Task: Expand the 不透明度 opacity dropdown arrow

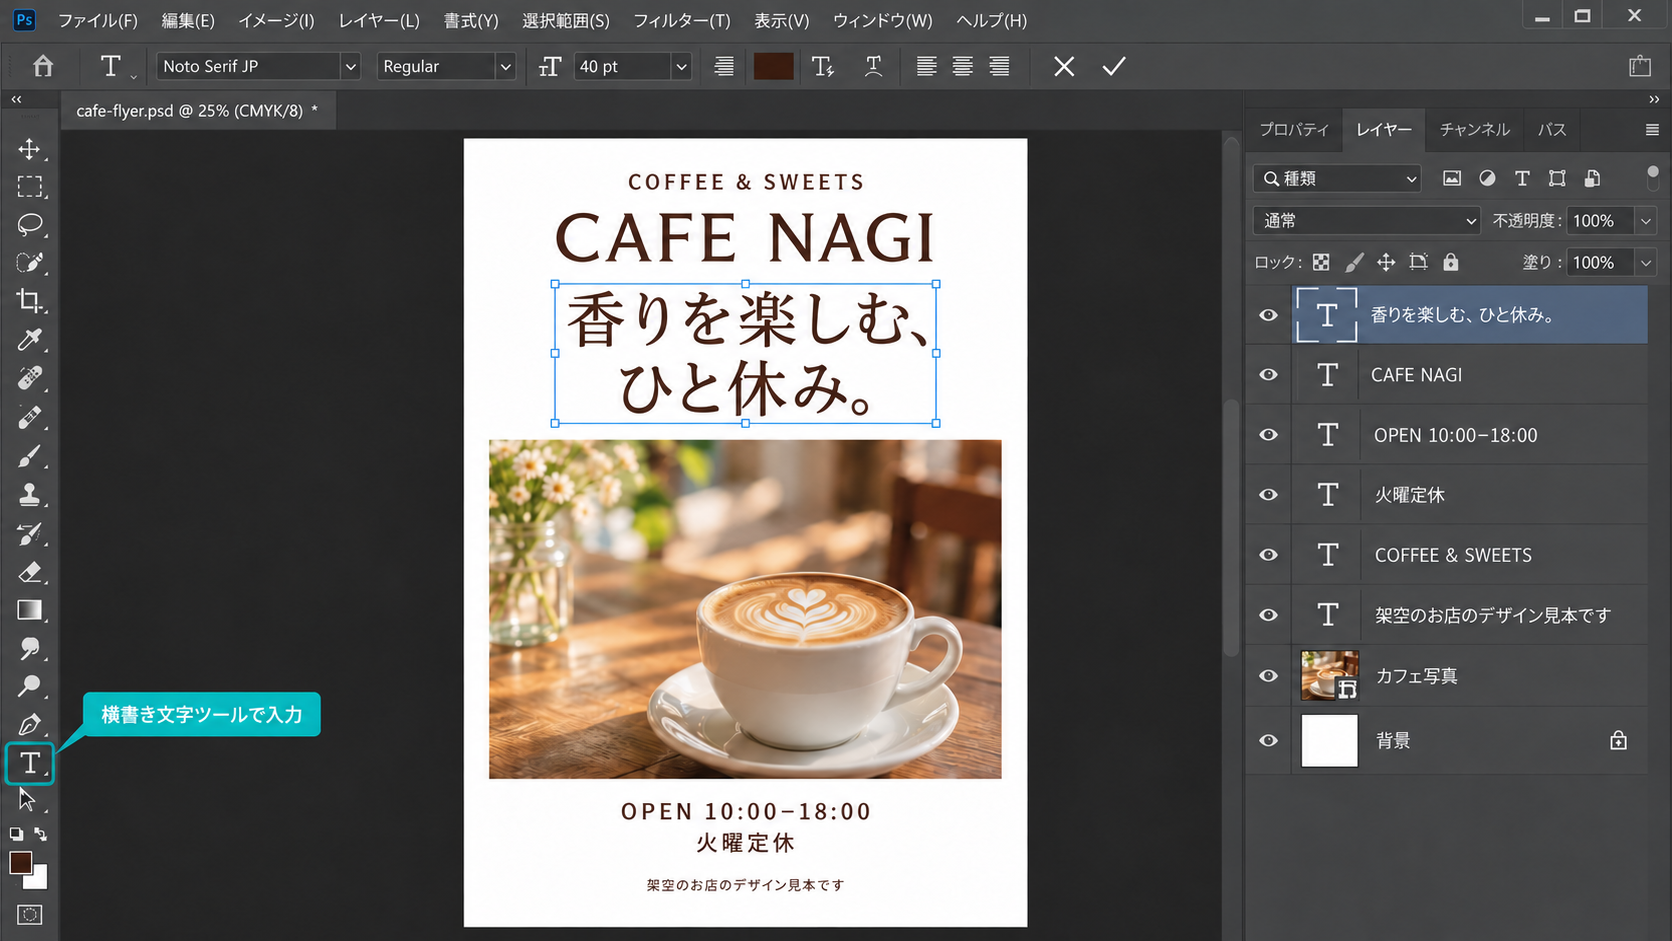Action: tap(1646, 220)
